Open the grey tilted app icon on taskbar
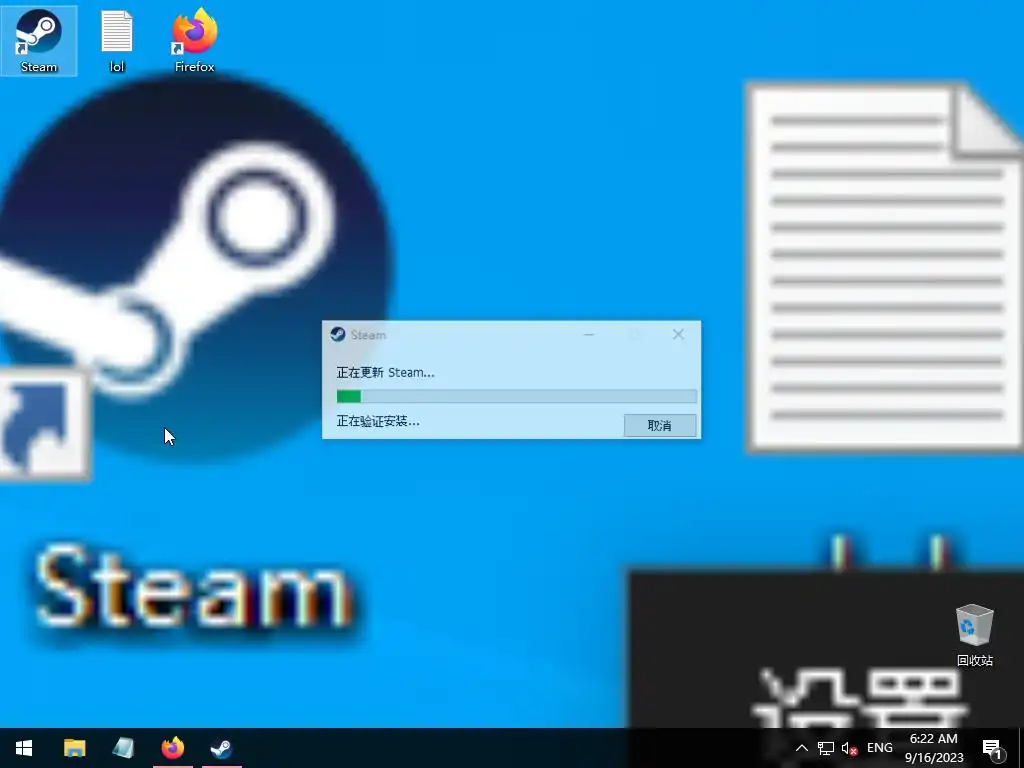The width and height of the screenshot is (1024, 768). click(x=123, y=748)
